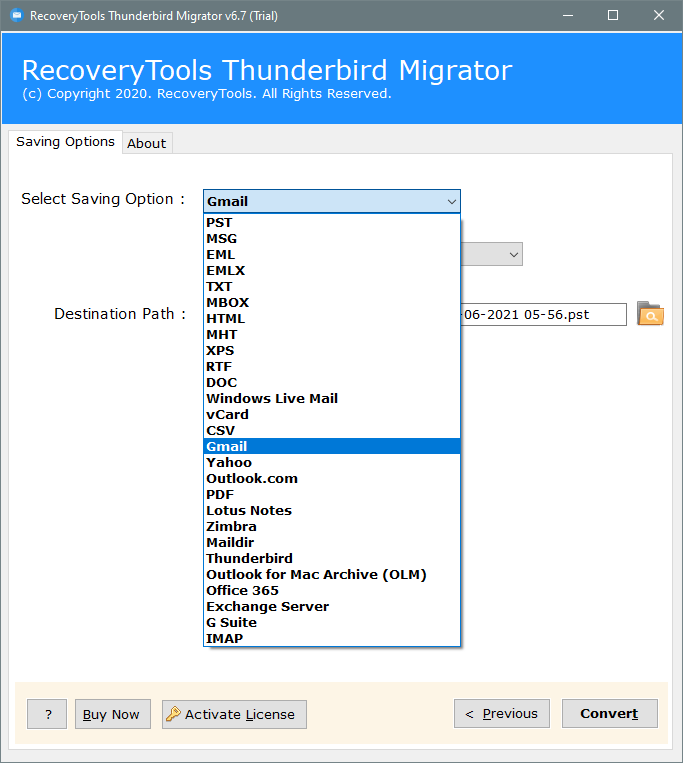Pick Zimbra in the dropdown list
The width and height of the screenshot is (683, 763).
[332, 527]
